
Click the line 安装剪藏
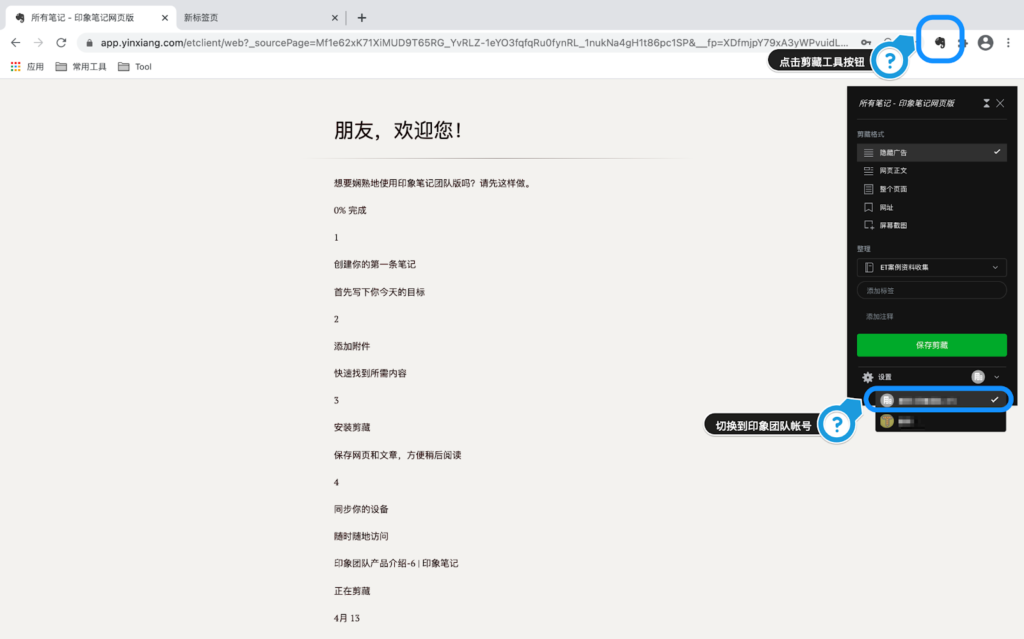coord(352,427)
